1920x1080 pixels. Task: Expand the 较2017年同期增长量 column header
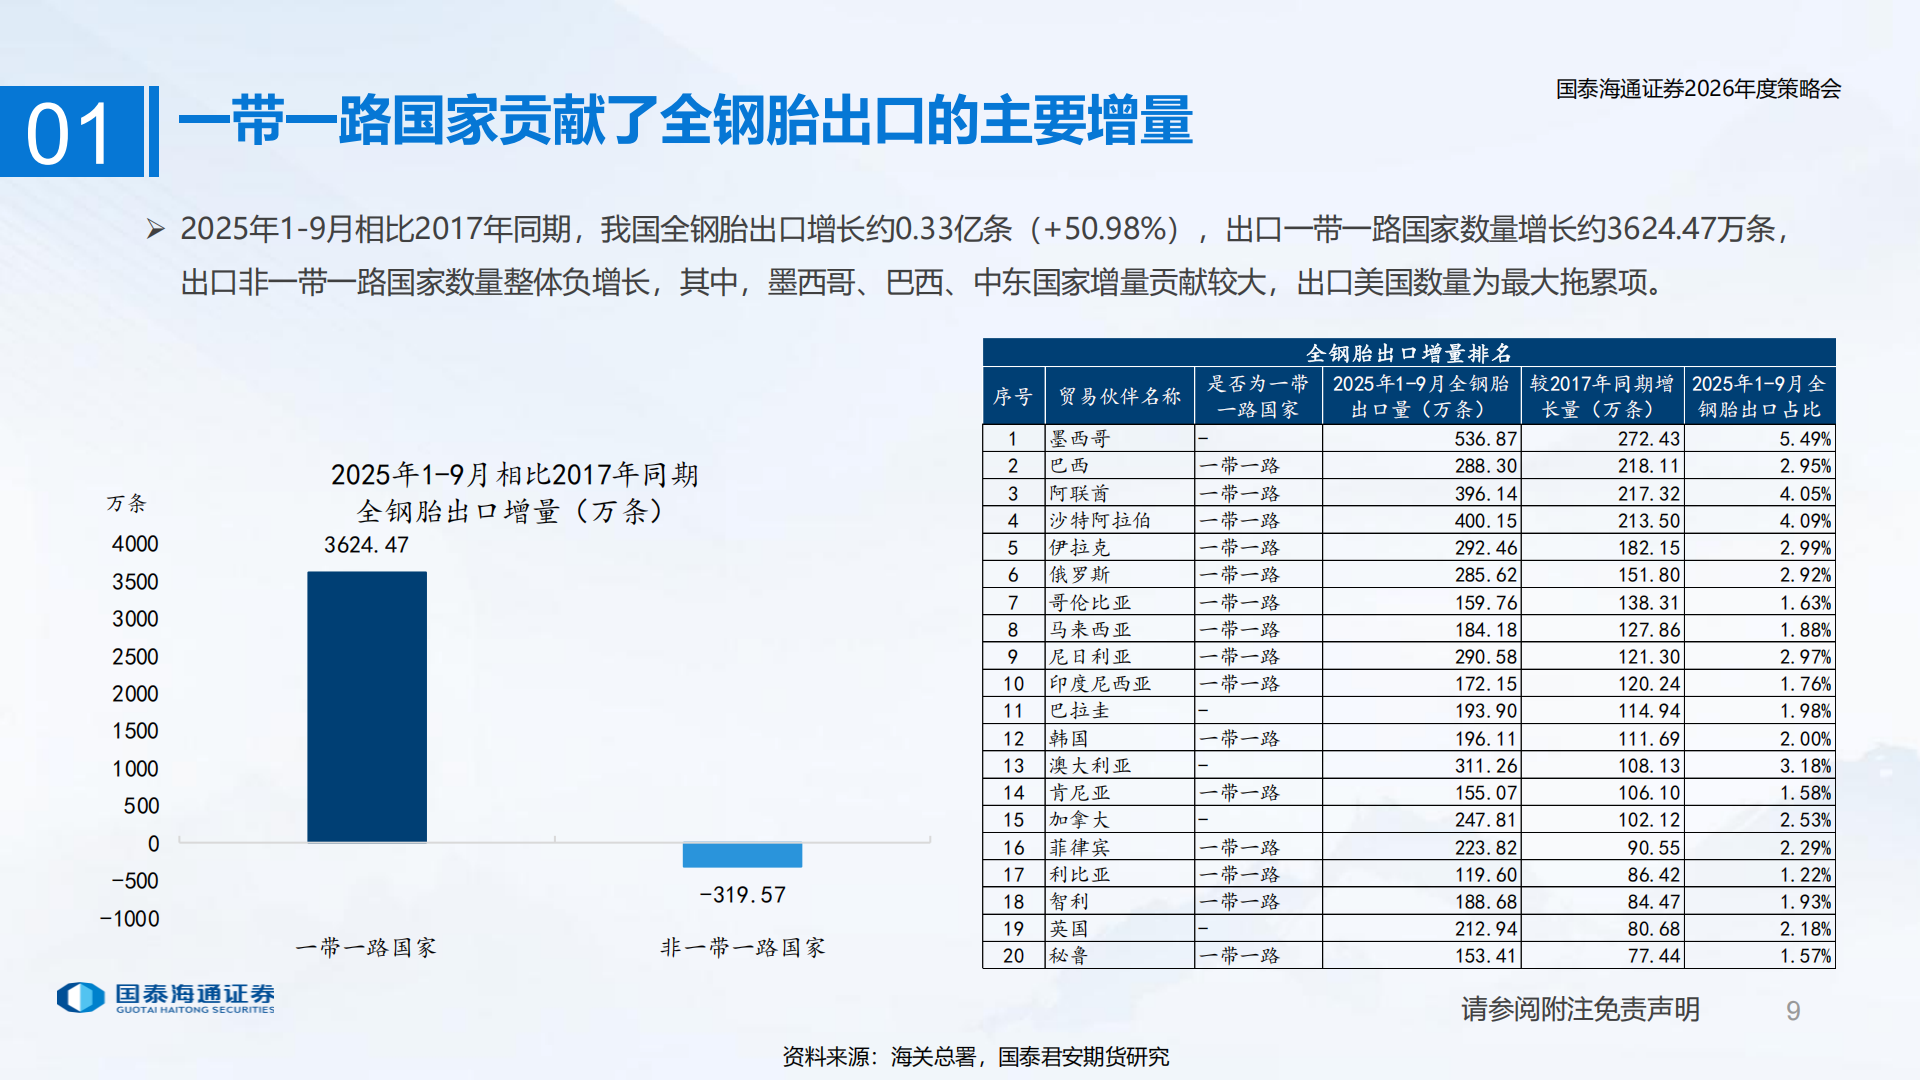pos(1600,396)
